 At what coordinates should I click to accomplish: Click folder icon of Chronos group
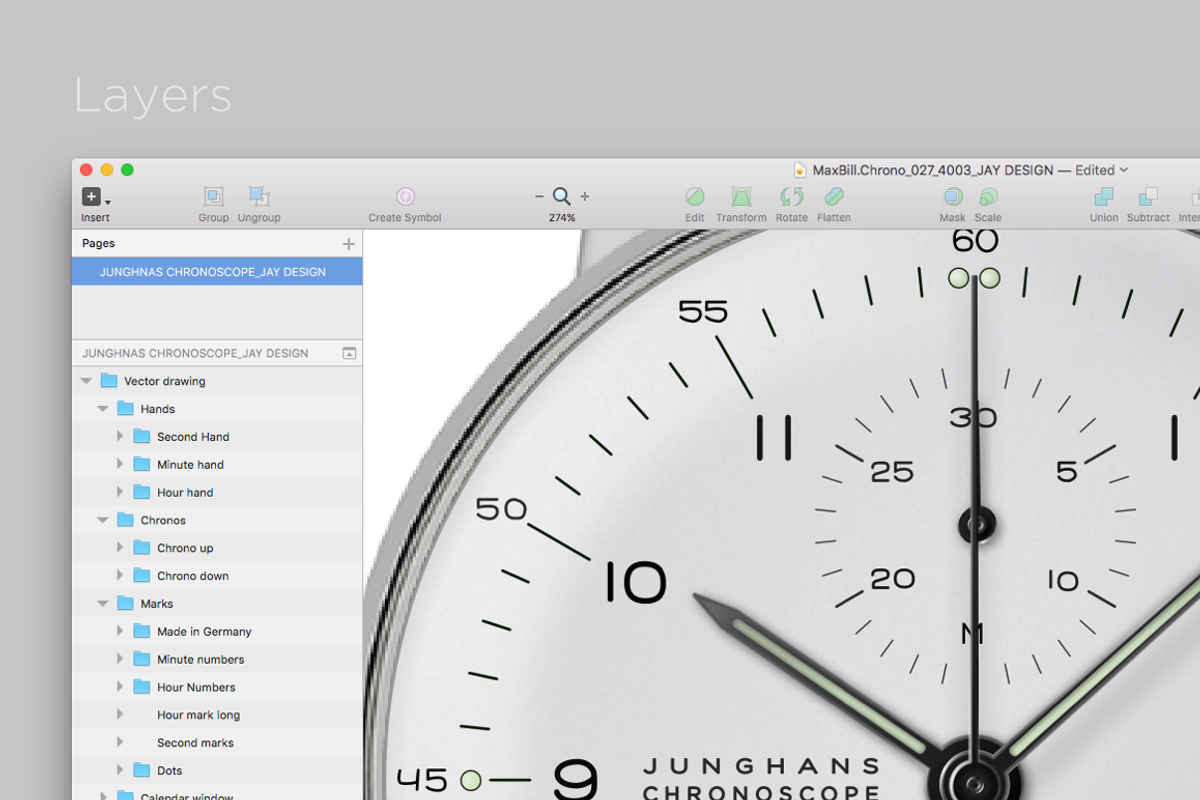(126, 520)
